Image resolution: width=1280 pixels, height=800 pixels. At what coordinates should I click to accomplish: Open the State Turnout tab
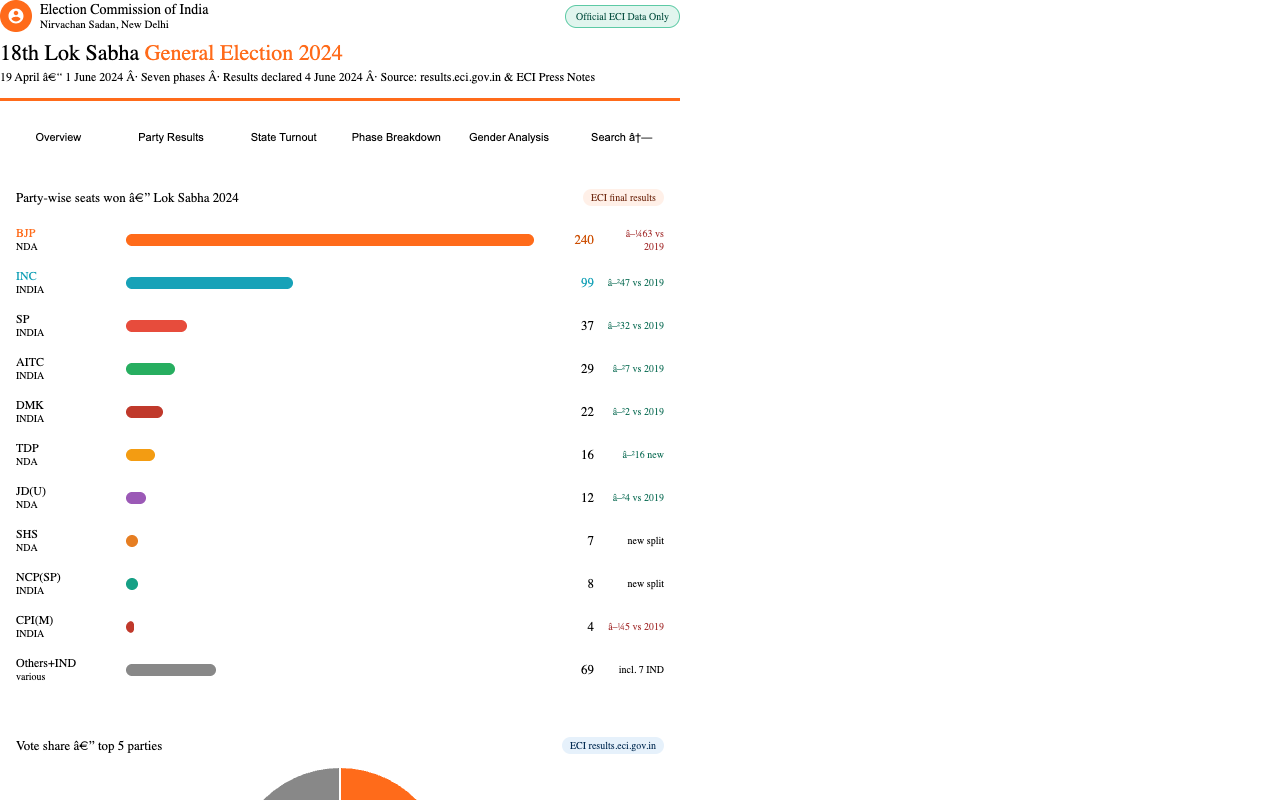pyautogui.click(x=284, y=137)
